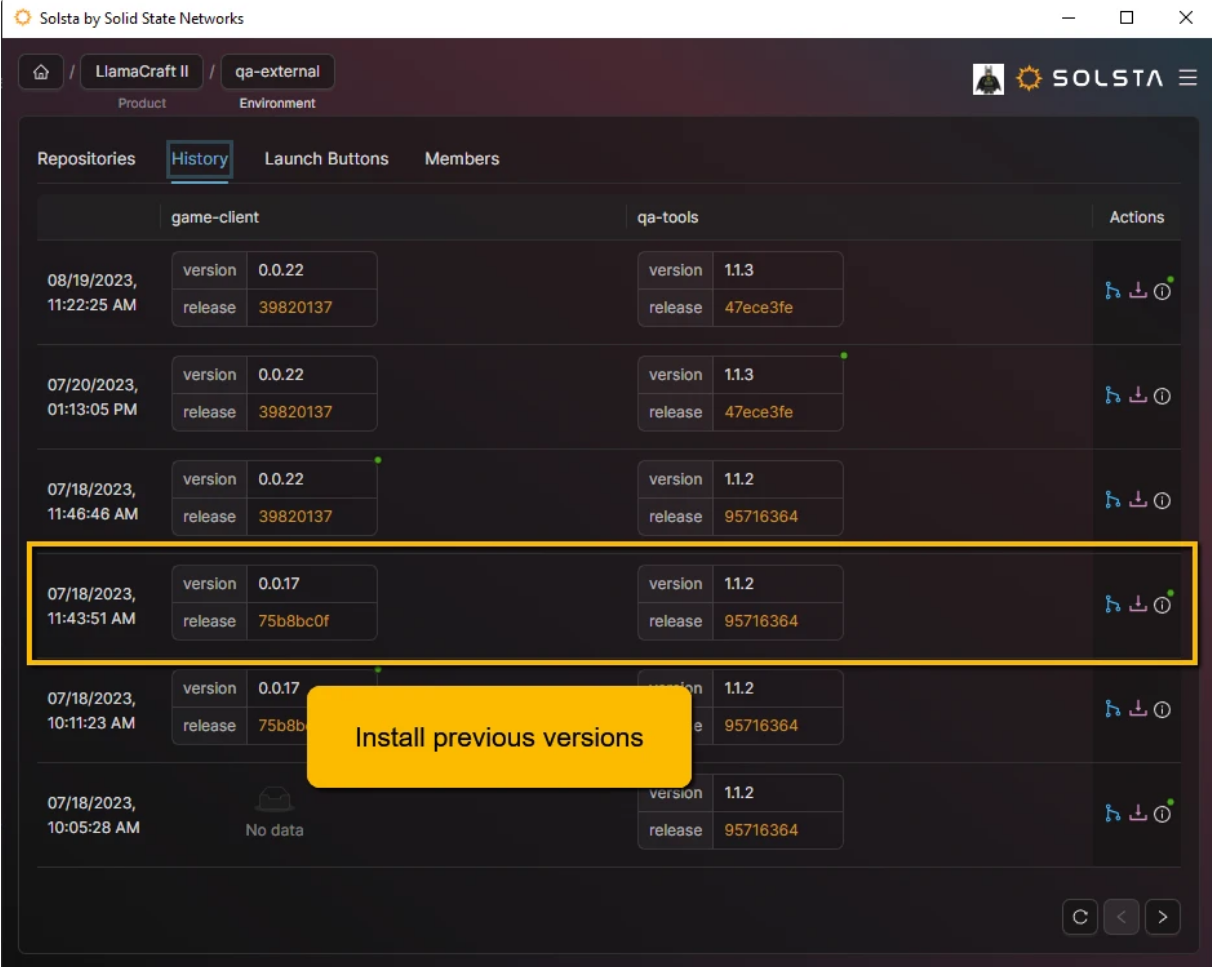This screenshot has width=1212, height=967.
Task: Click qa-tools version 1.1.3 in 07/20/2023 row
Action: [739, 375]
